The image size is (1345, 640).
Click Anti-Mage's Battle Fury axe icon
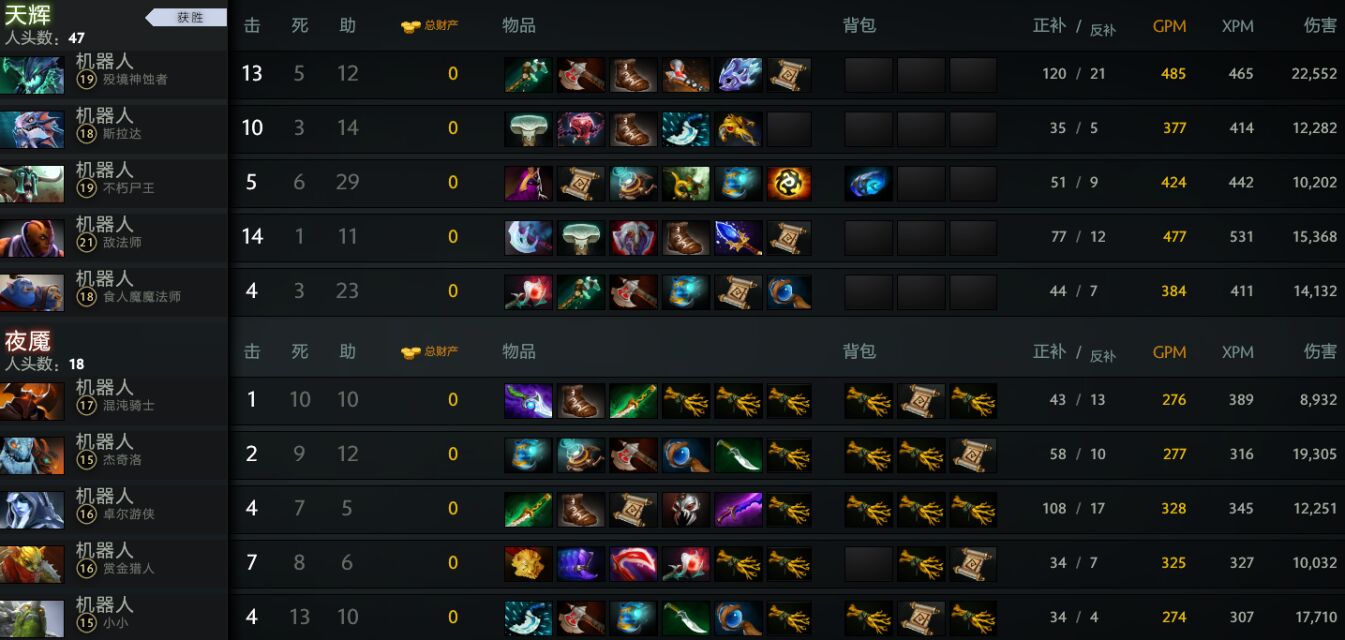tap(528, 237)
